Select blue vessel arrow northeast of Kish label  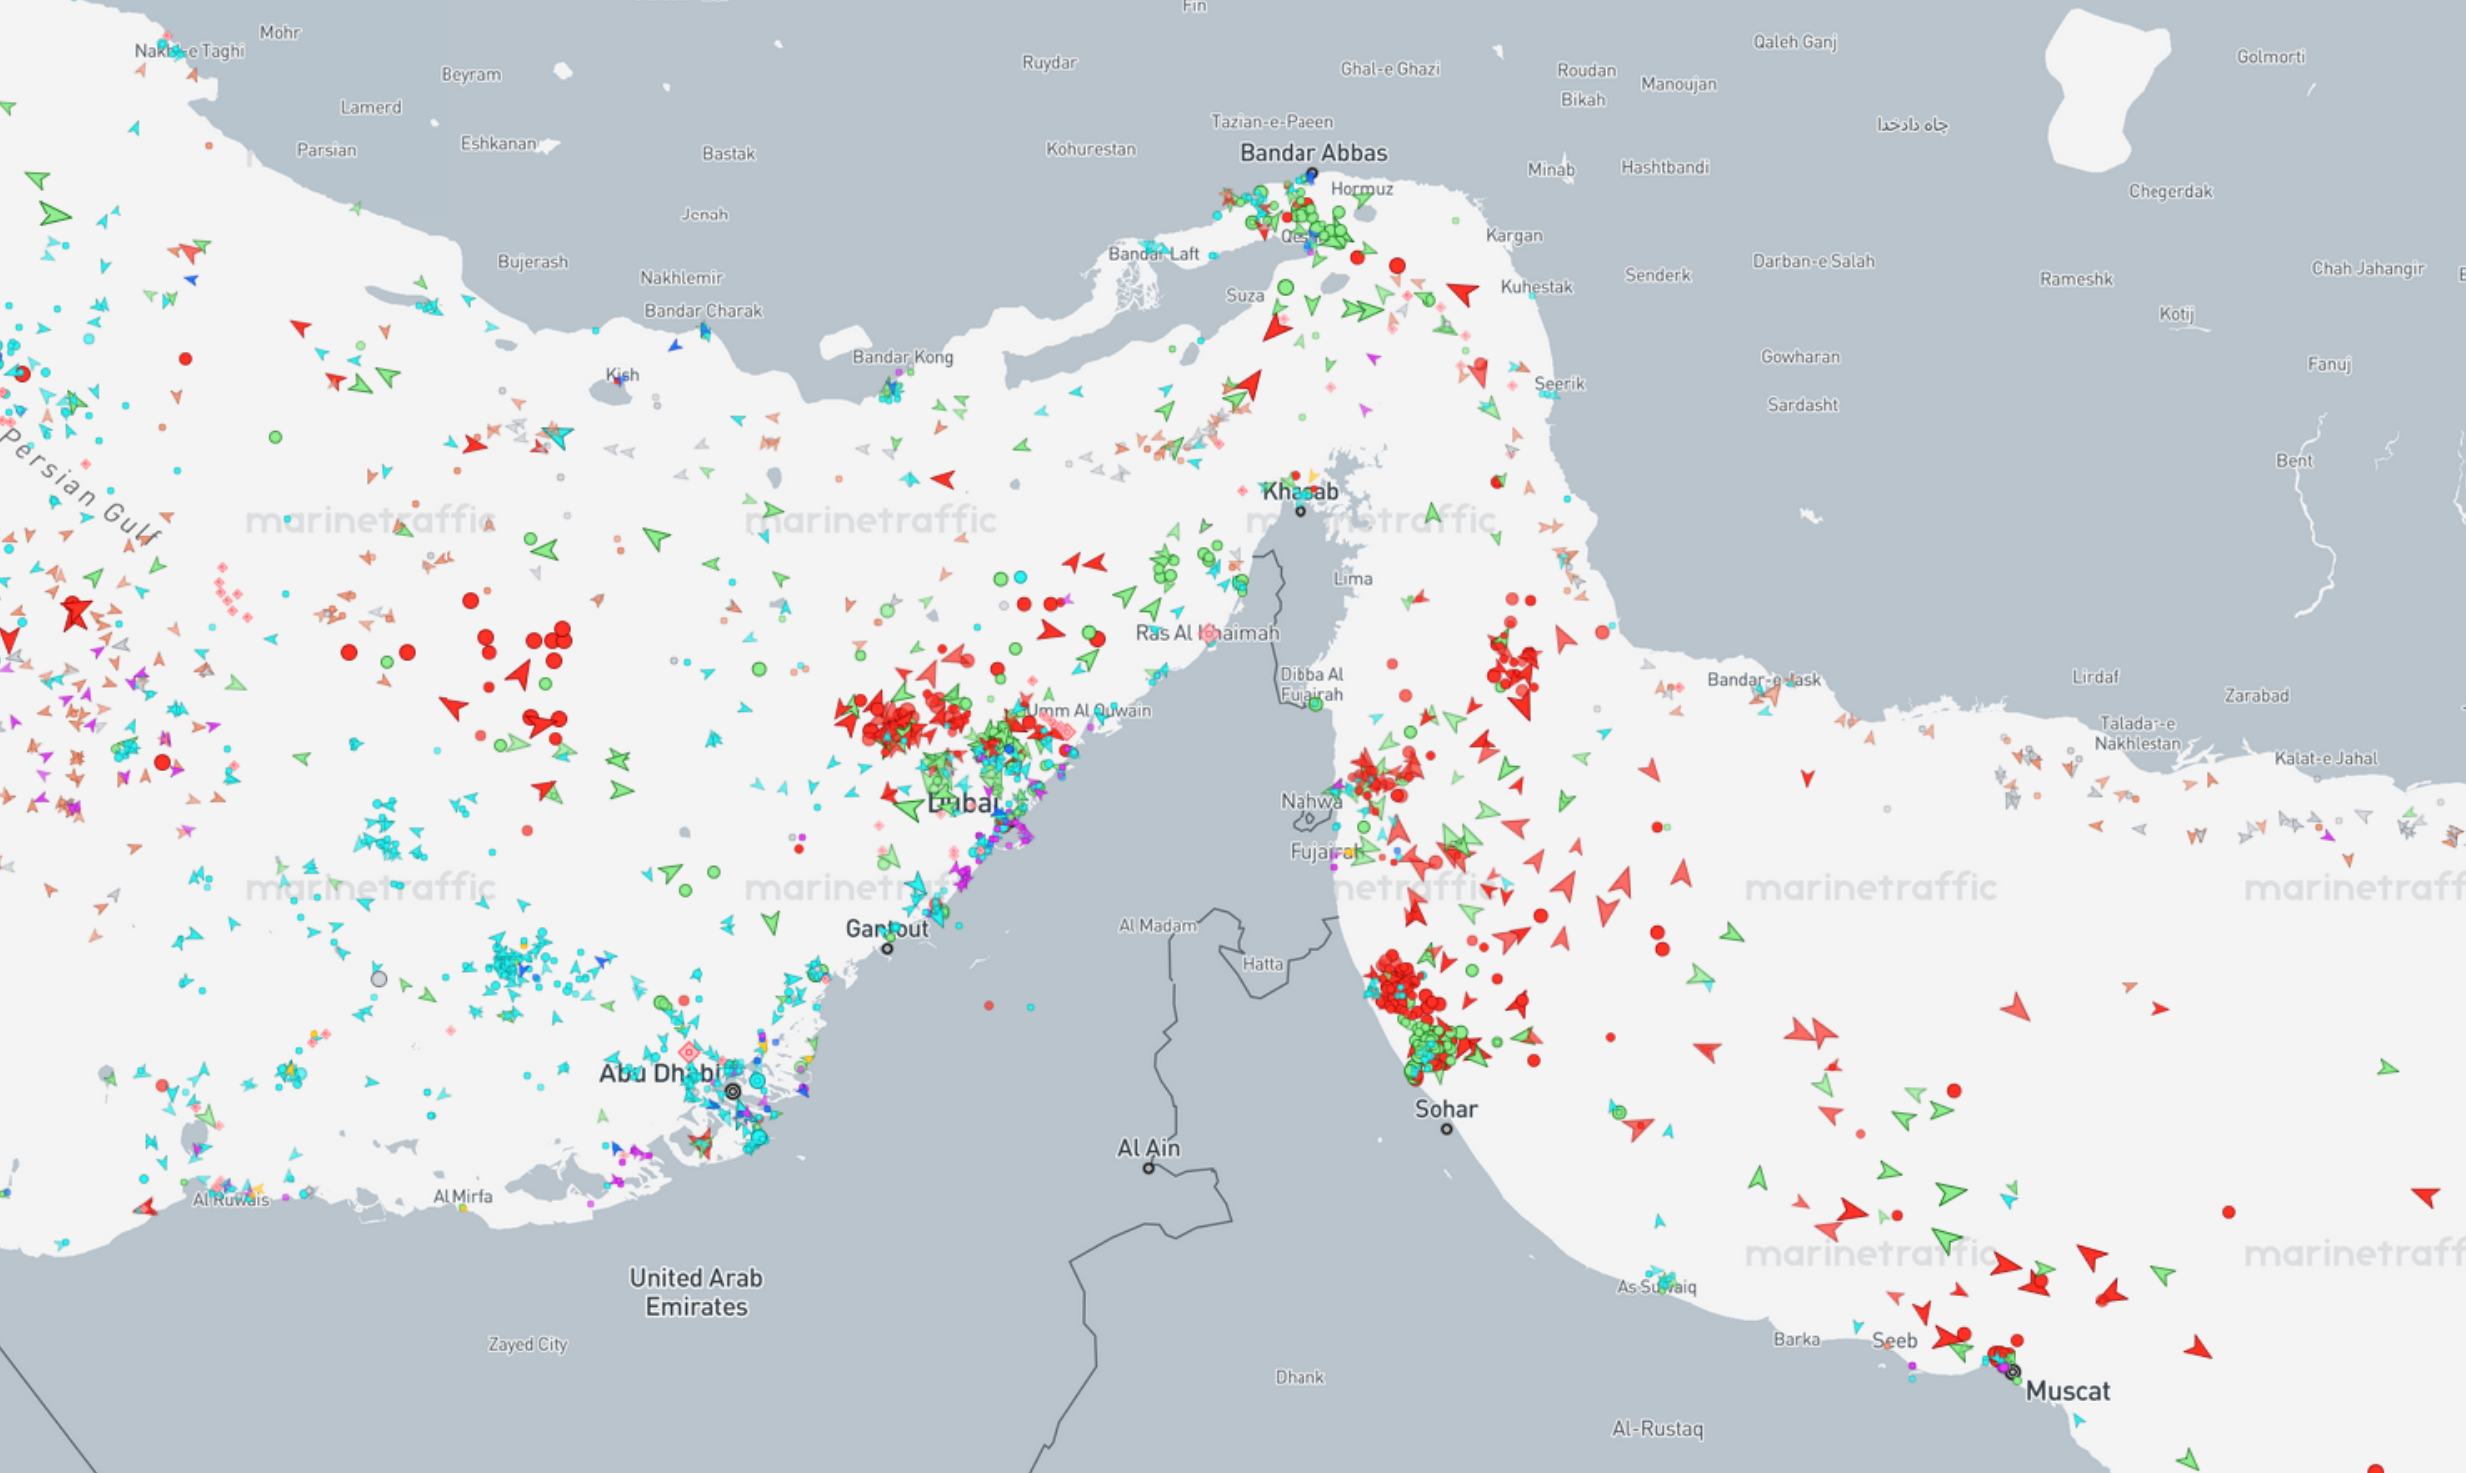[x=675, y=346]
